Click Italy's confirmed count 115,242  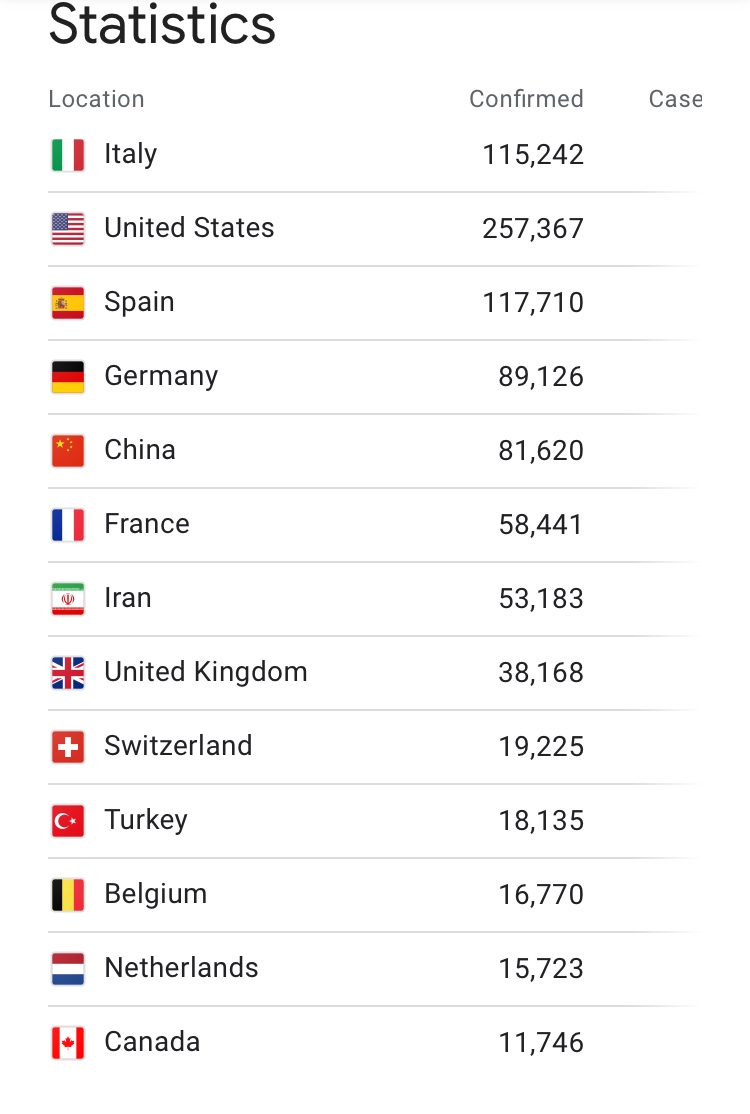[533, 155]
